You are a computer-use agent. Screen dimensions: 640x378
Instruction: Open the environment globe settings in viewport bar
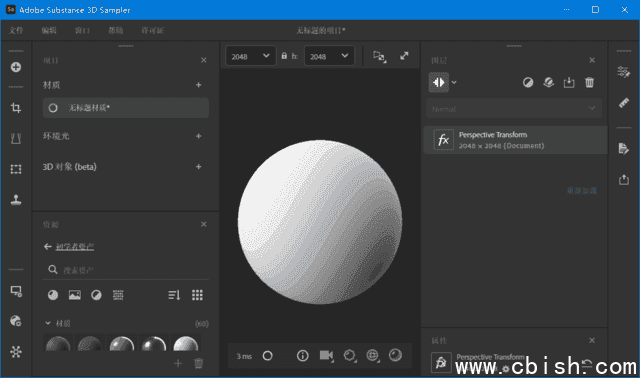[x=373, y=356]
